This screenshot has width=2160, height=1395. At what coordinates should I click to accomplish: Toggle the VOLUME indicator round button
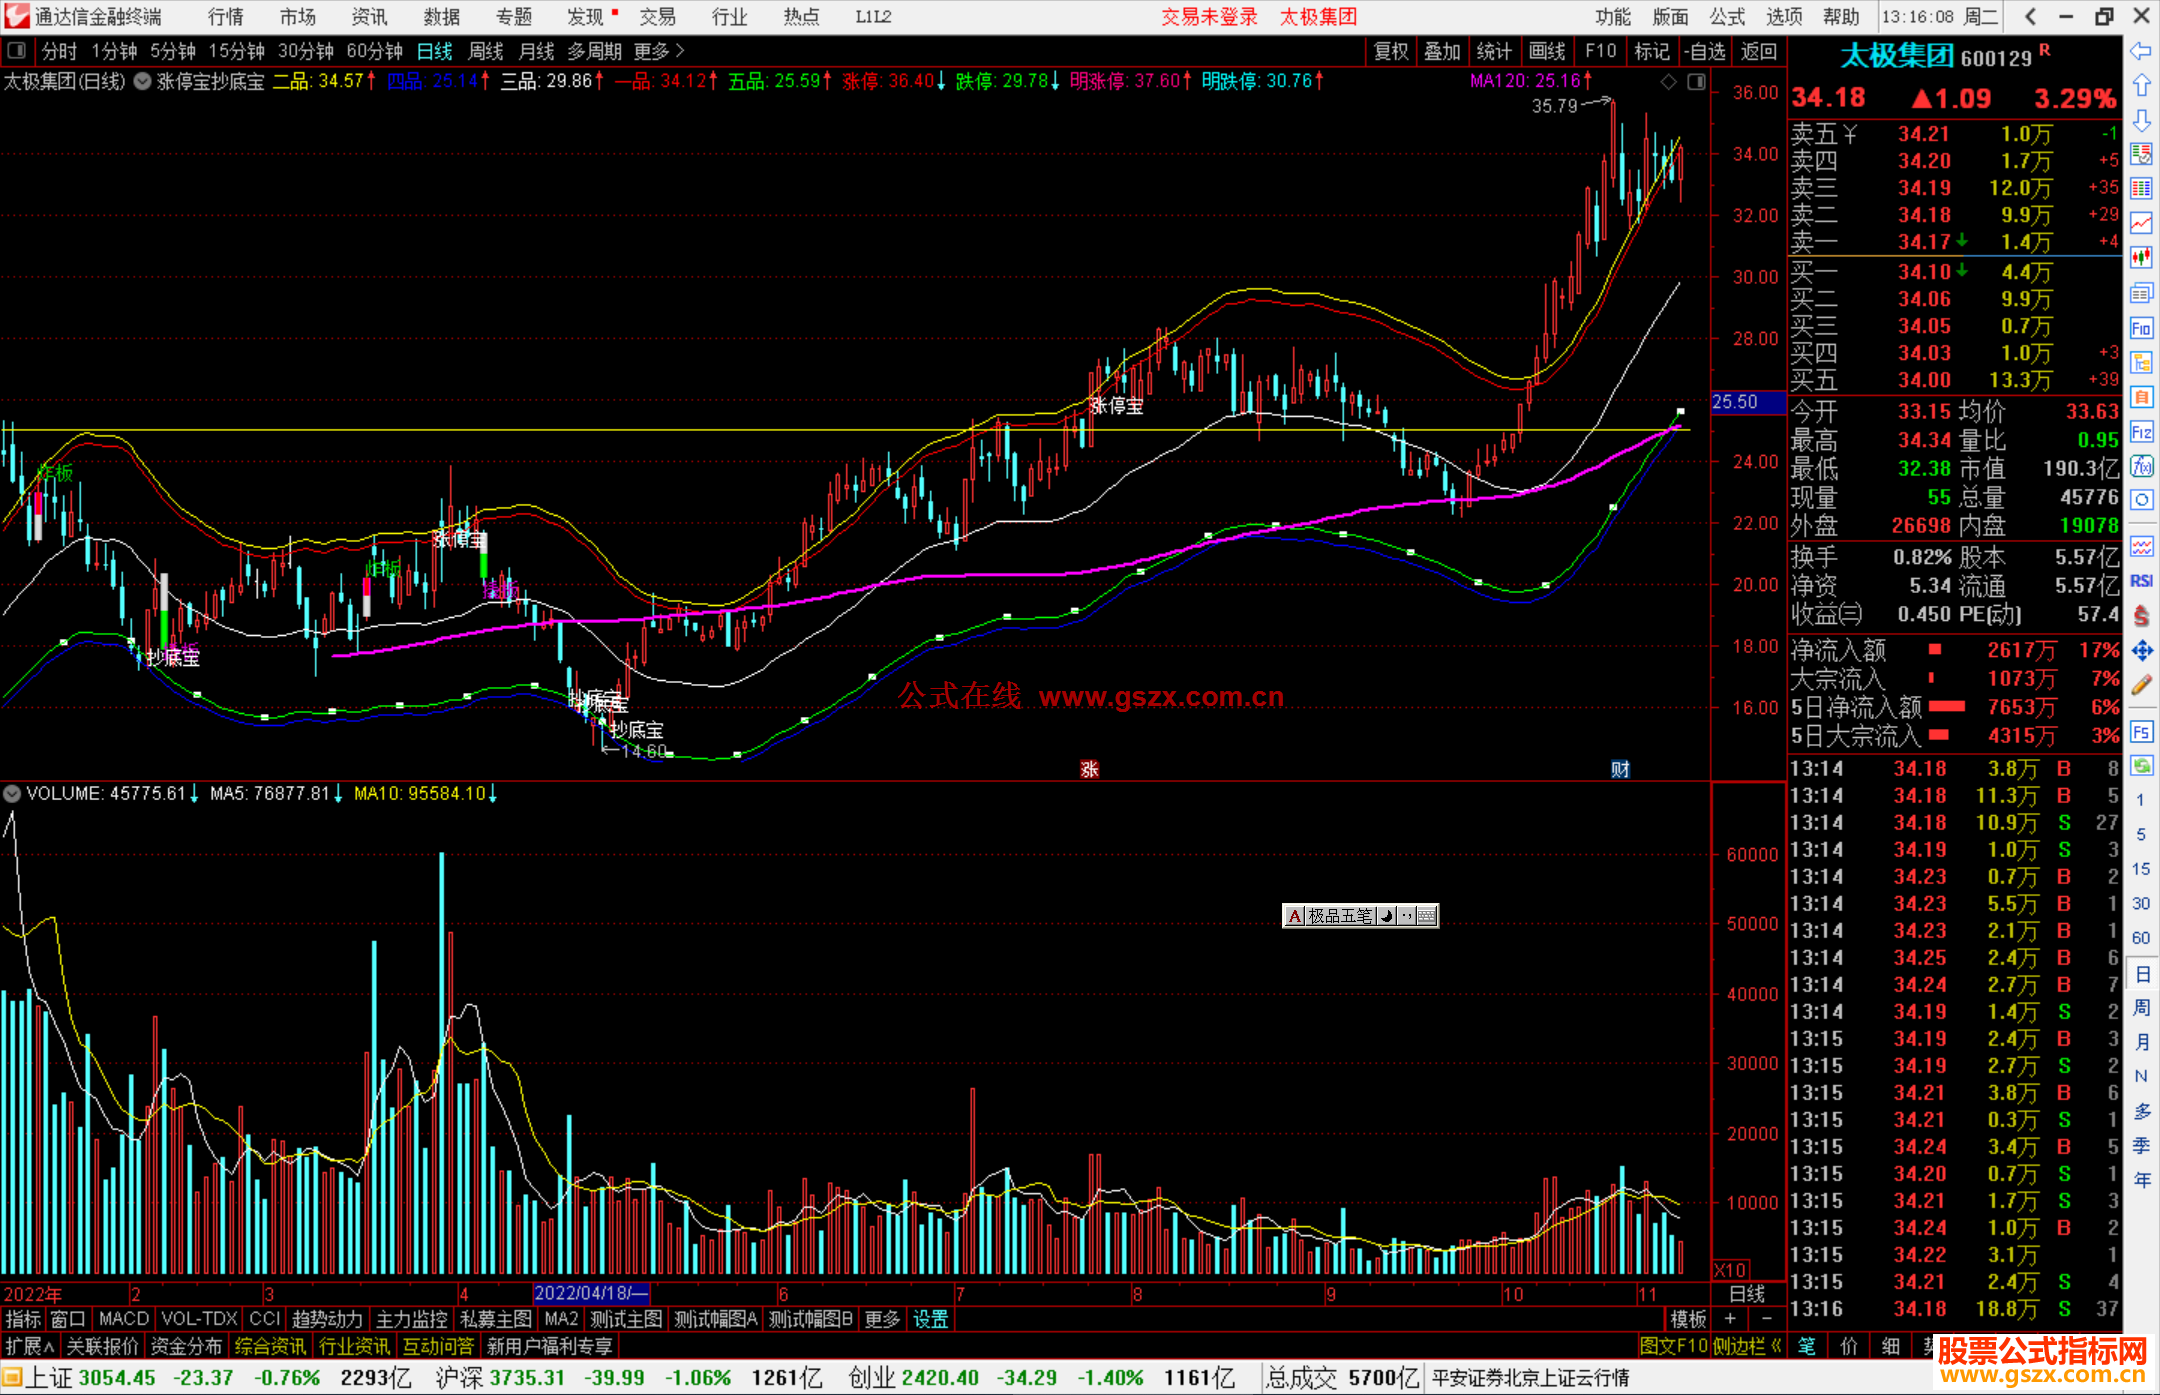pyautogui.click(x=12, y=794)
